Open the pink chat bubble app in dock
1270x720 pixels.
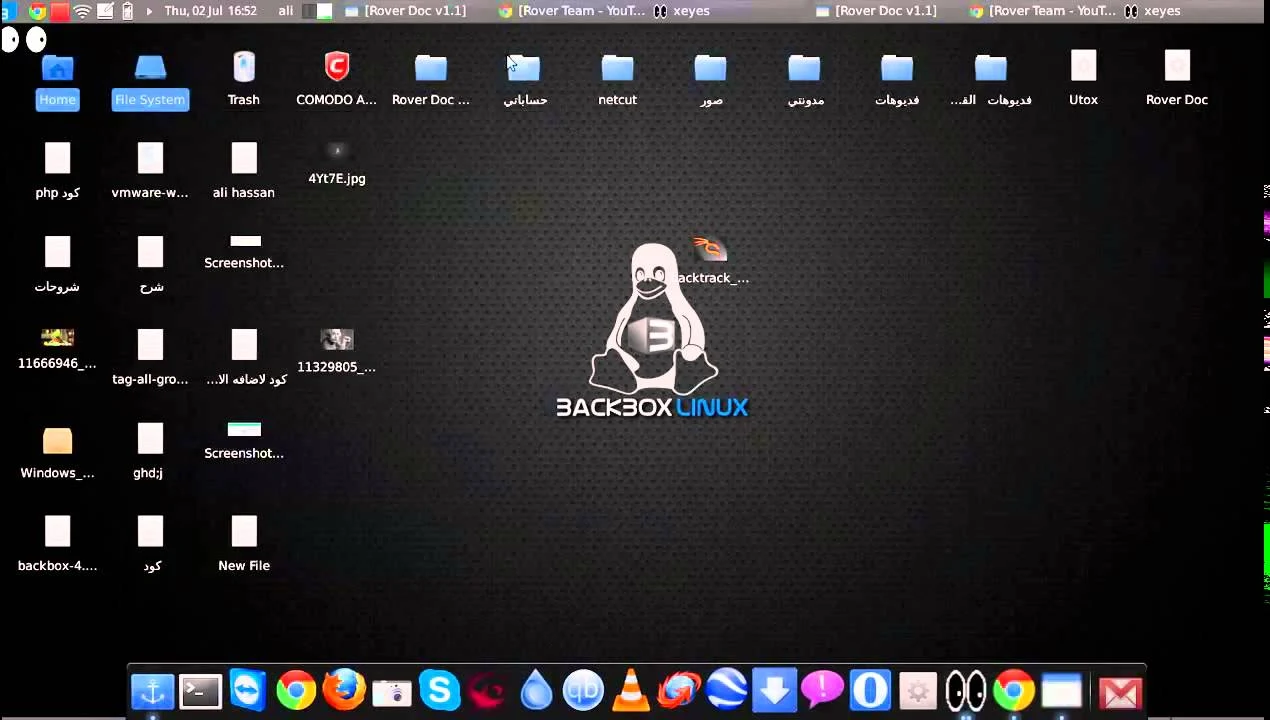pyautogui.click(x=822, y=690)
